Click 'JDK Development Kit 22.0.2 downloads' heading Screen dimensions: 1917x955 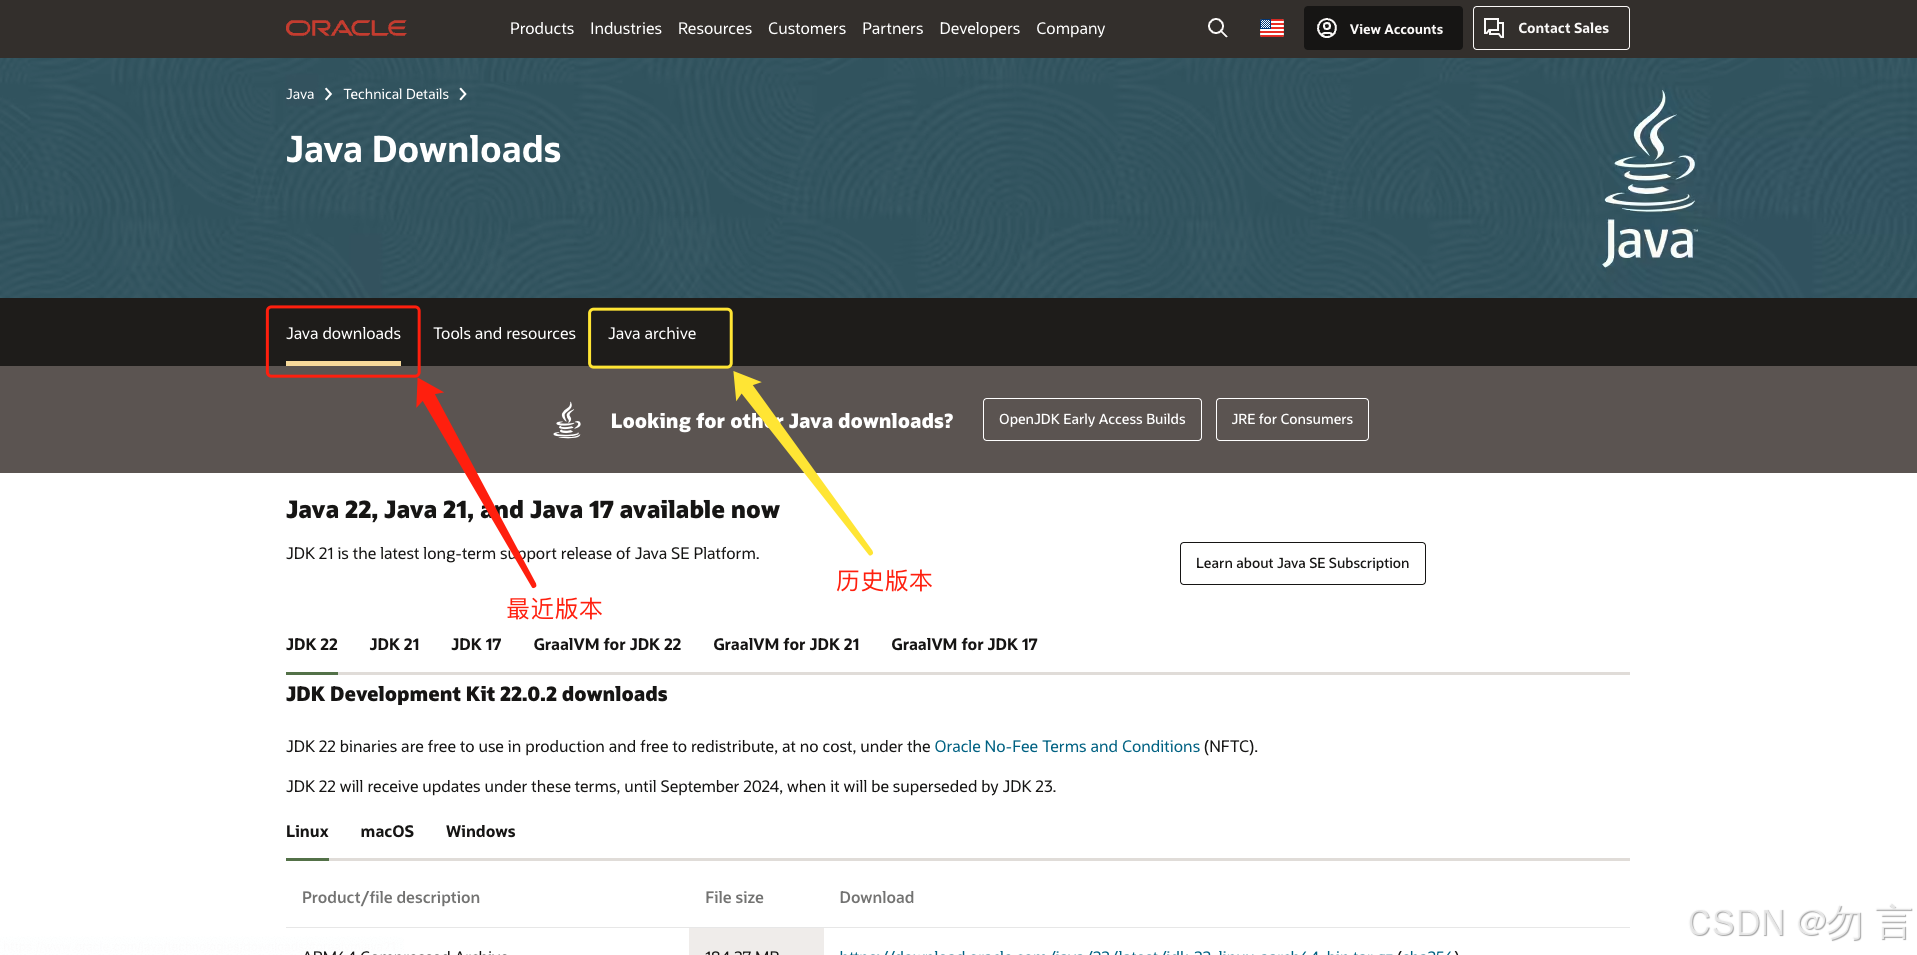(477, 695)
